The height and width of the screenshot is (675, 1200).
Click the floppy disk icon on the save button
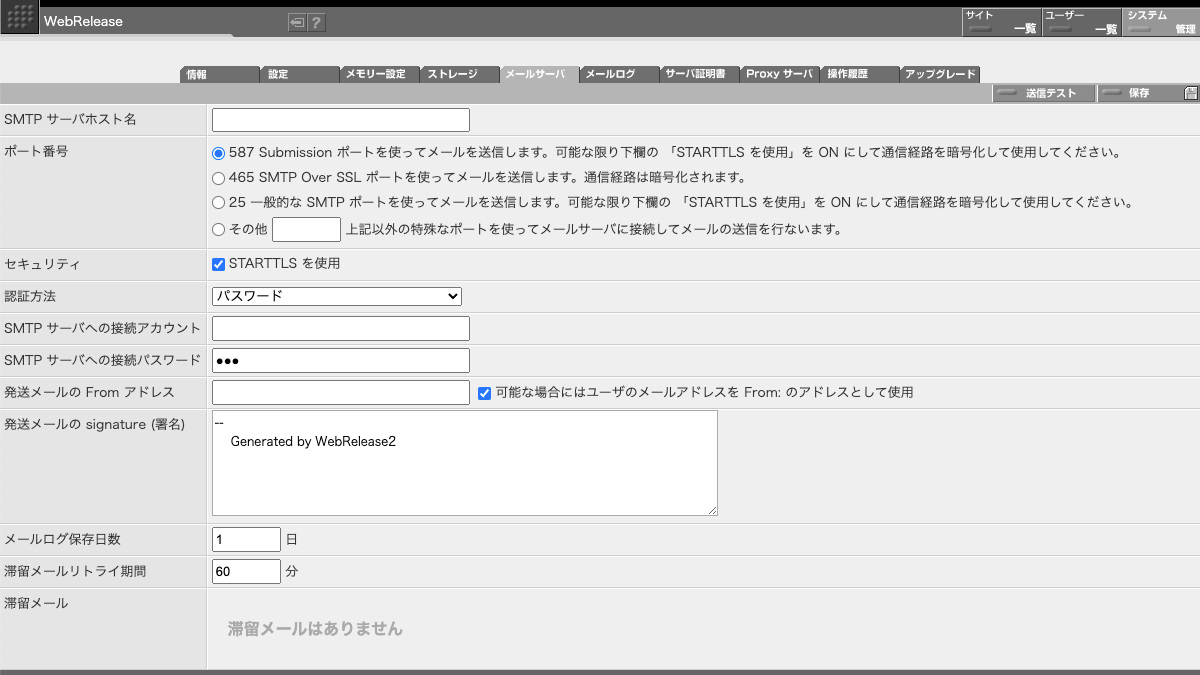point(1190,92)
